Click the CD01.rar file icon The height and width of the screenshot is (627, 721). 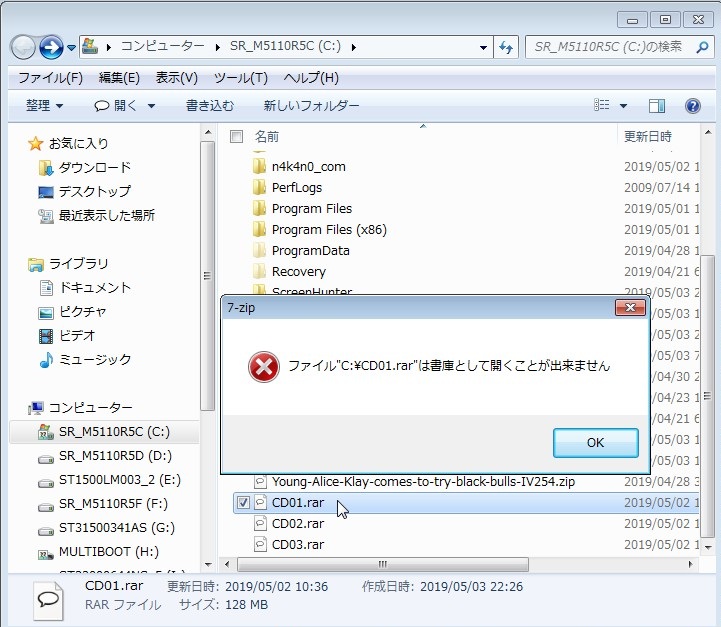260,502
